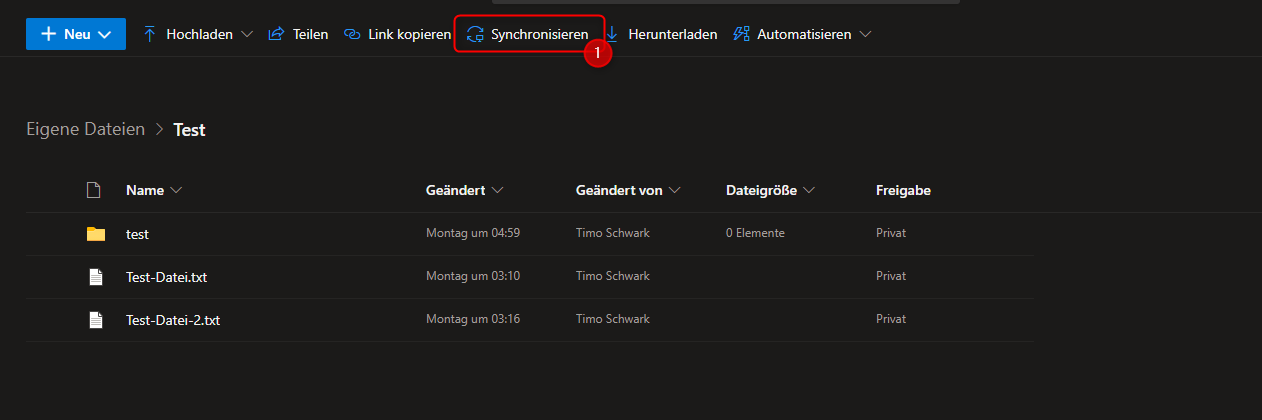Click the file type column header icon

(94, 190)
